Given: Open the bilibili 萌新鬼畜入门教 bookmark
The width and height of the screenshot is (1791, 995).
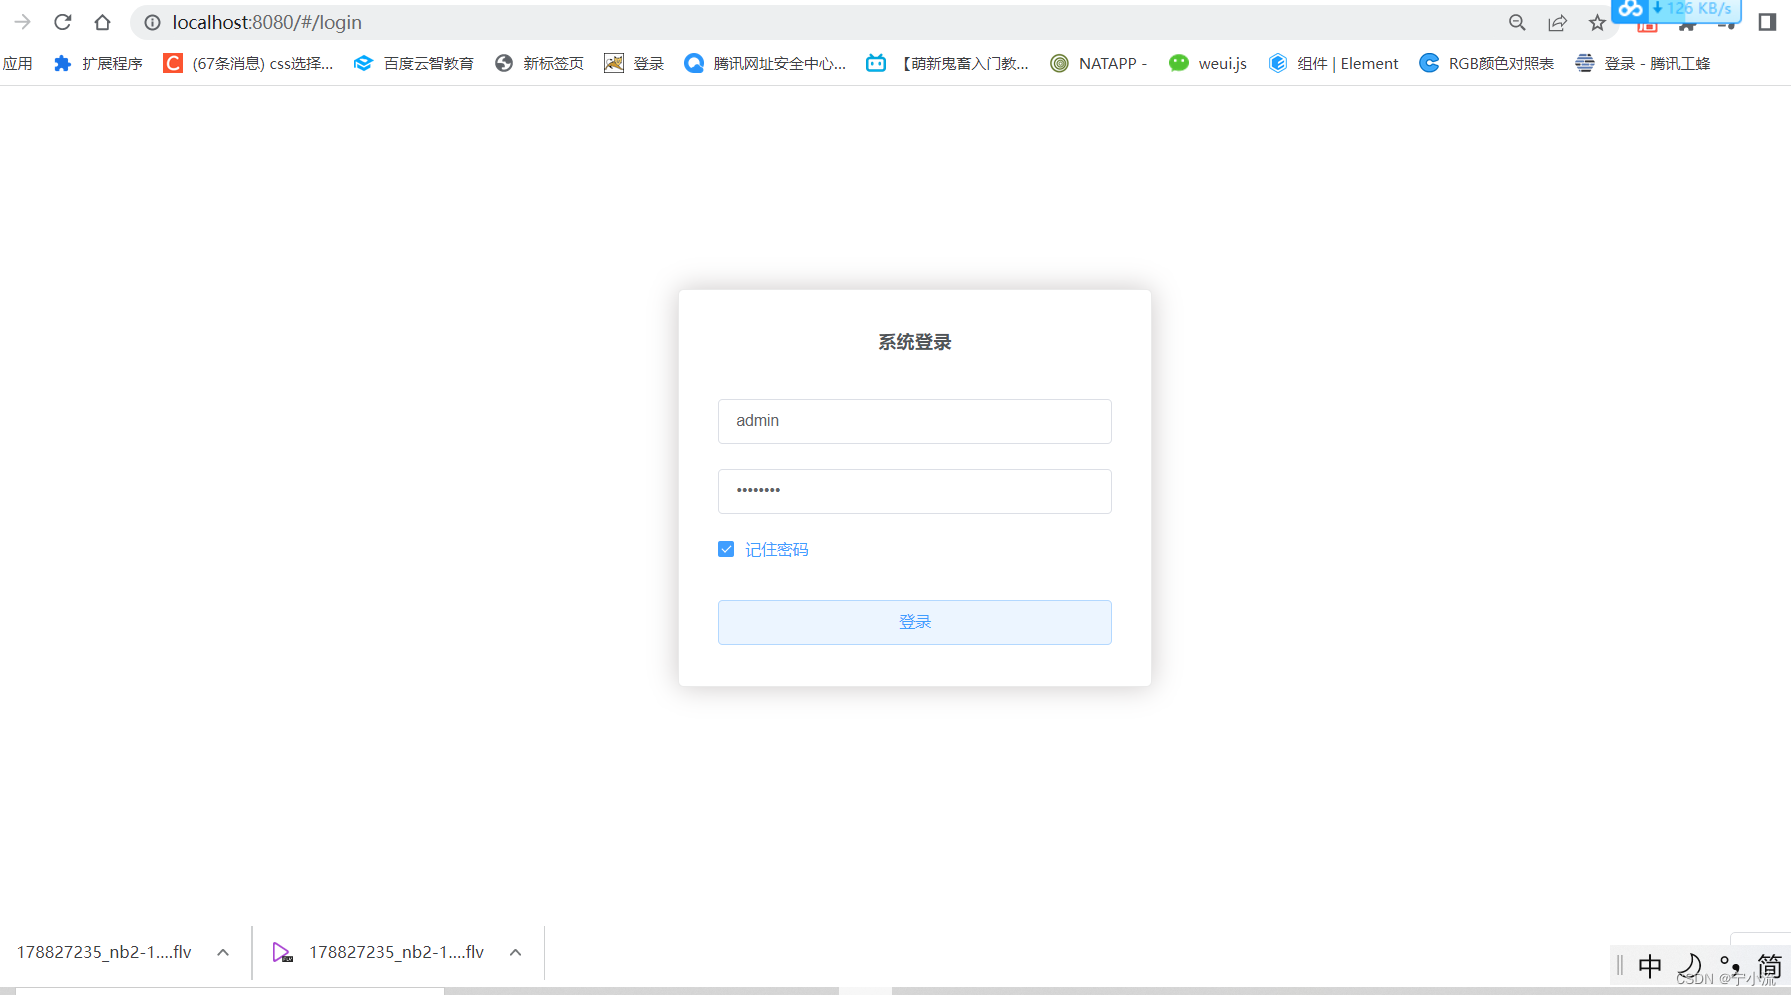Looking at the screenshot, I should click(947, 63).
